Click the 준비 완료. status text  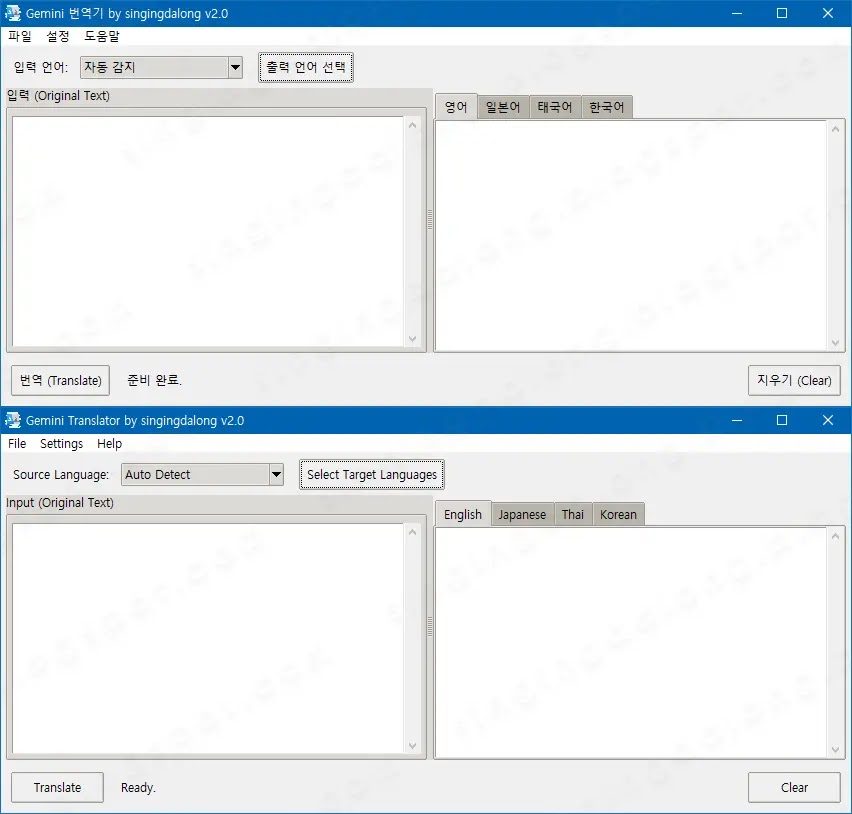click(x=154, y=380)
